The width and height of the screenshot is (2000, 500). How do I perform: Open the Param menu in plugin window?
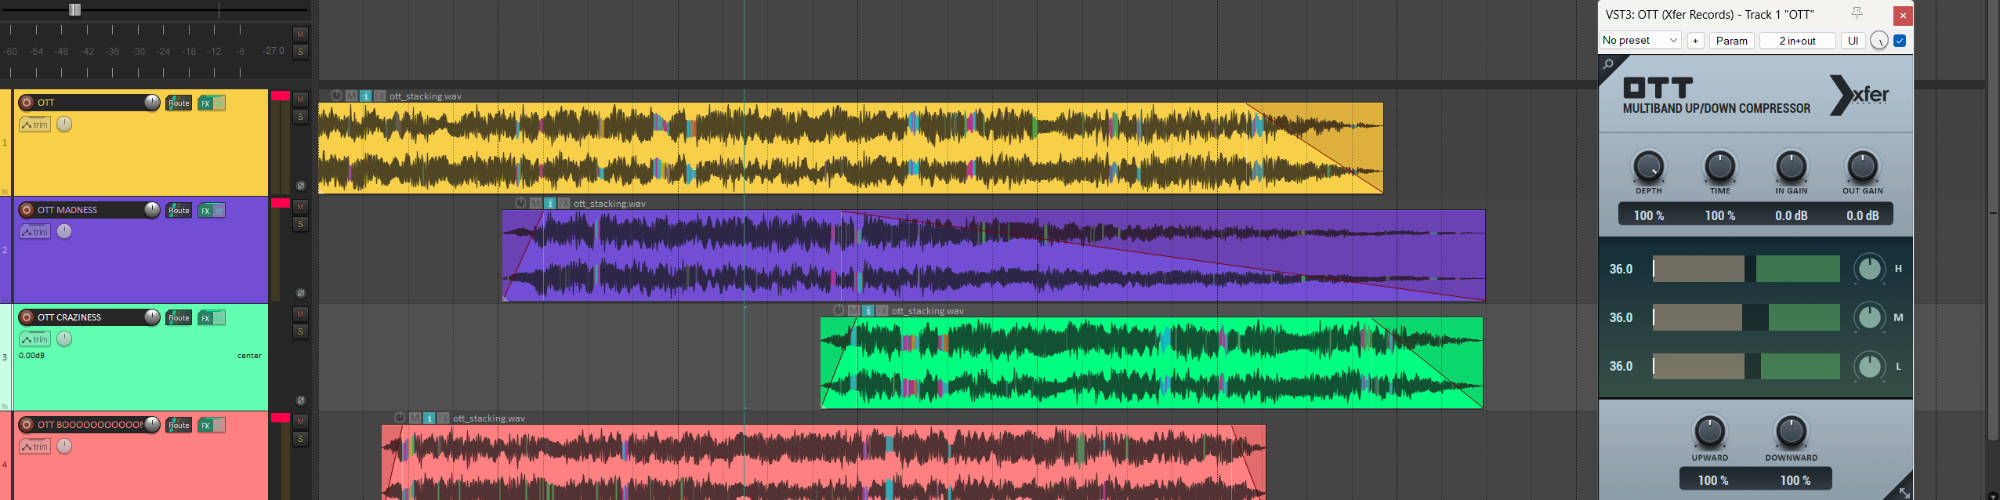[x=1732, y=41]
